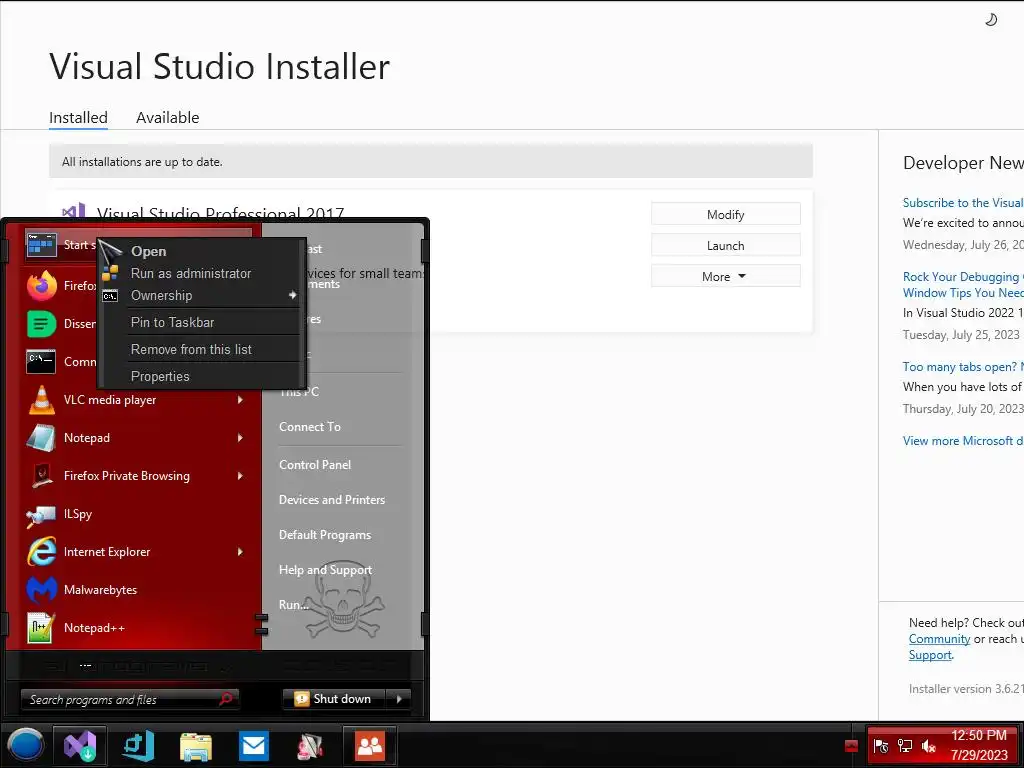The height and width of the screenshot is (768, 1024).
Task: Click the Search programs and files box
Action: pyautogui.click(x=130, y=699)
